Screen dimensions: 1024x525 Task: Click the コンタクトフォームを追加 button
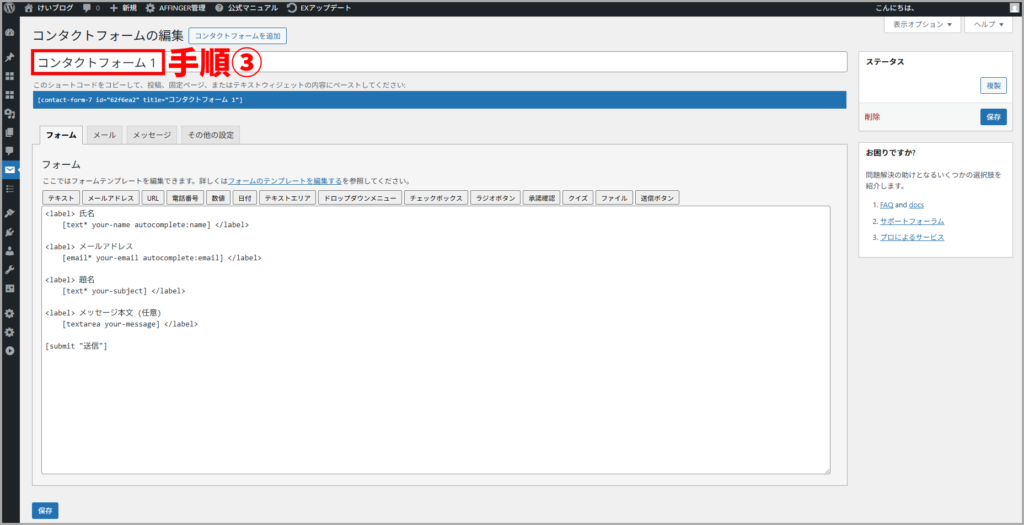[x=238, y=36]
